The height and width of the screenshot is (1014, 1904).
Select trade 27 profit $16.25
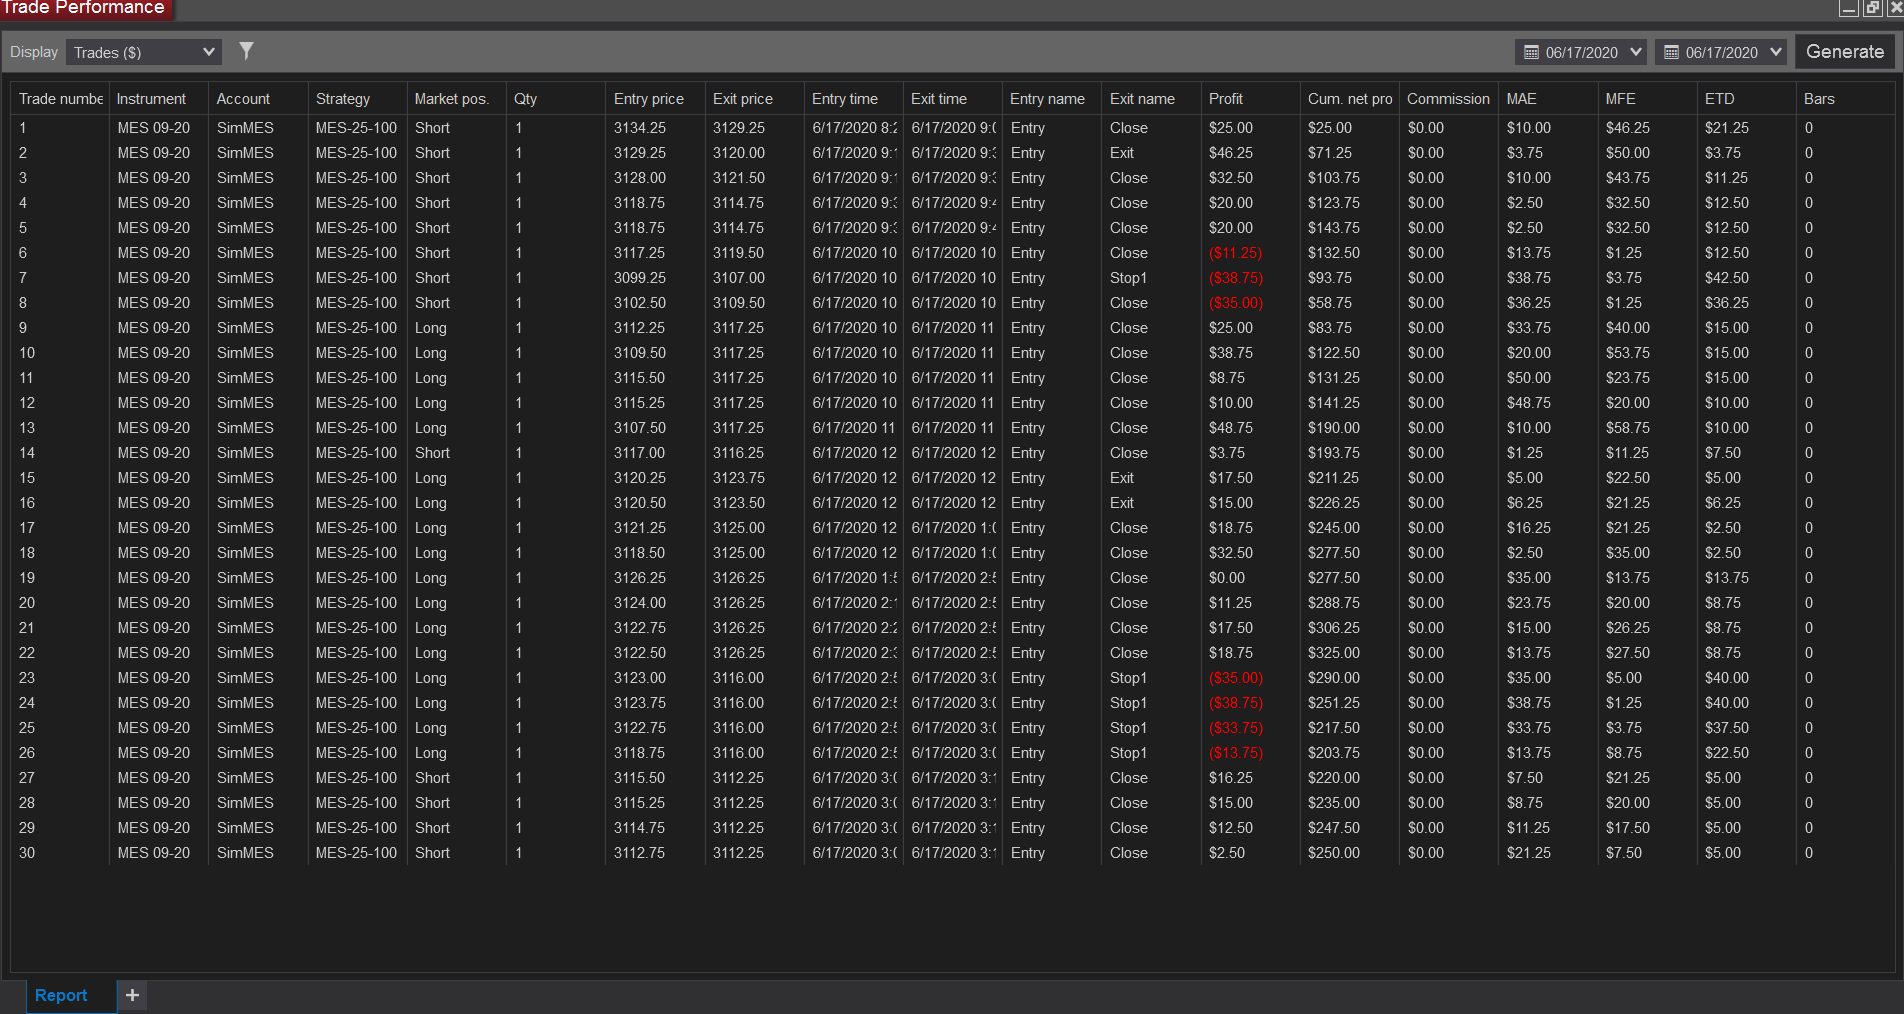1230,778
